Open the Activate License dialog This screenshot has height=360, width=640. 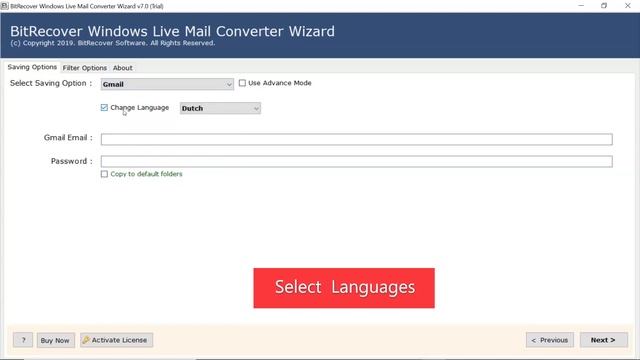pos(116,340)
